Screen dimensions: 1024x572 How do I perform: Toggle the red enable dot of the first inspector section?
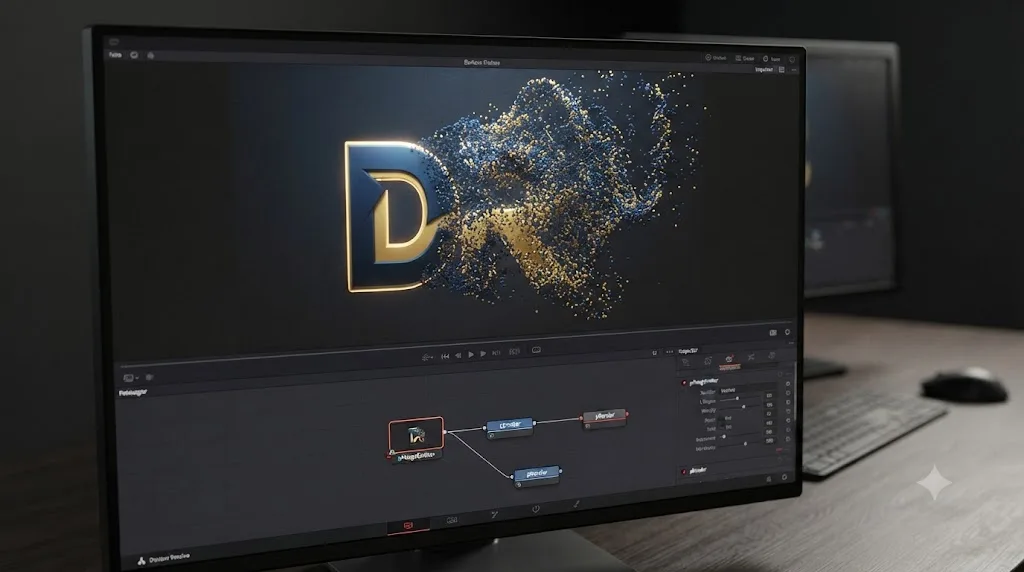point(684,383)
